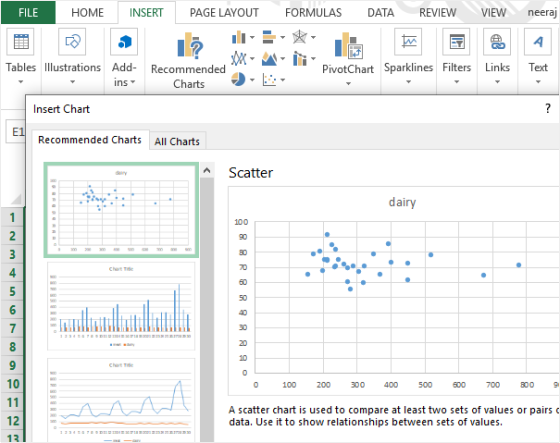Open scatter chart dropdown arrow

pos(282,80)
